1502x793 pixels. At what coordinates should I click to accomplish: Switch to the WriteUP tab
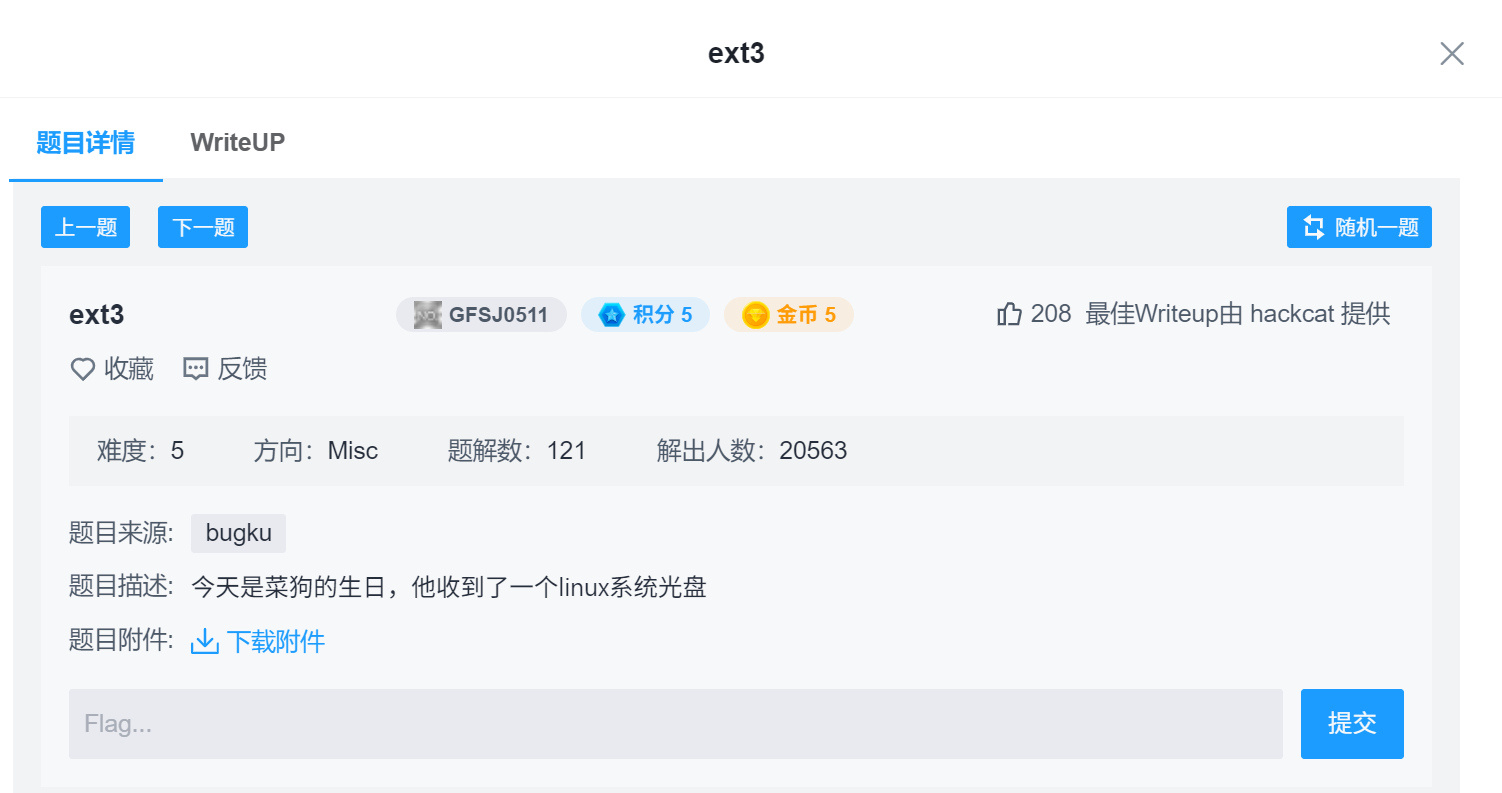[237, 142]
